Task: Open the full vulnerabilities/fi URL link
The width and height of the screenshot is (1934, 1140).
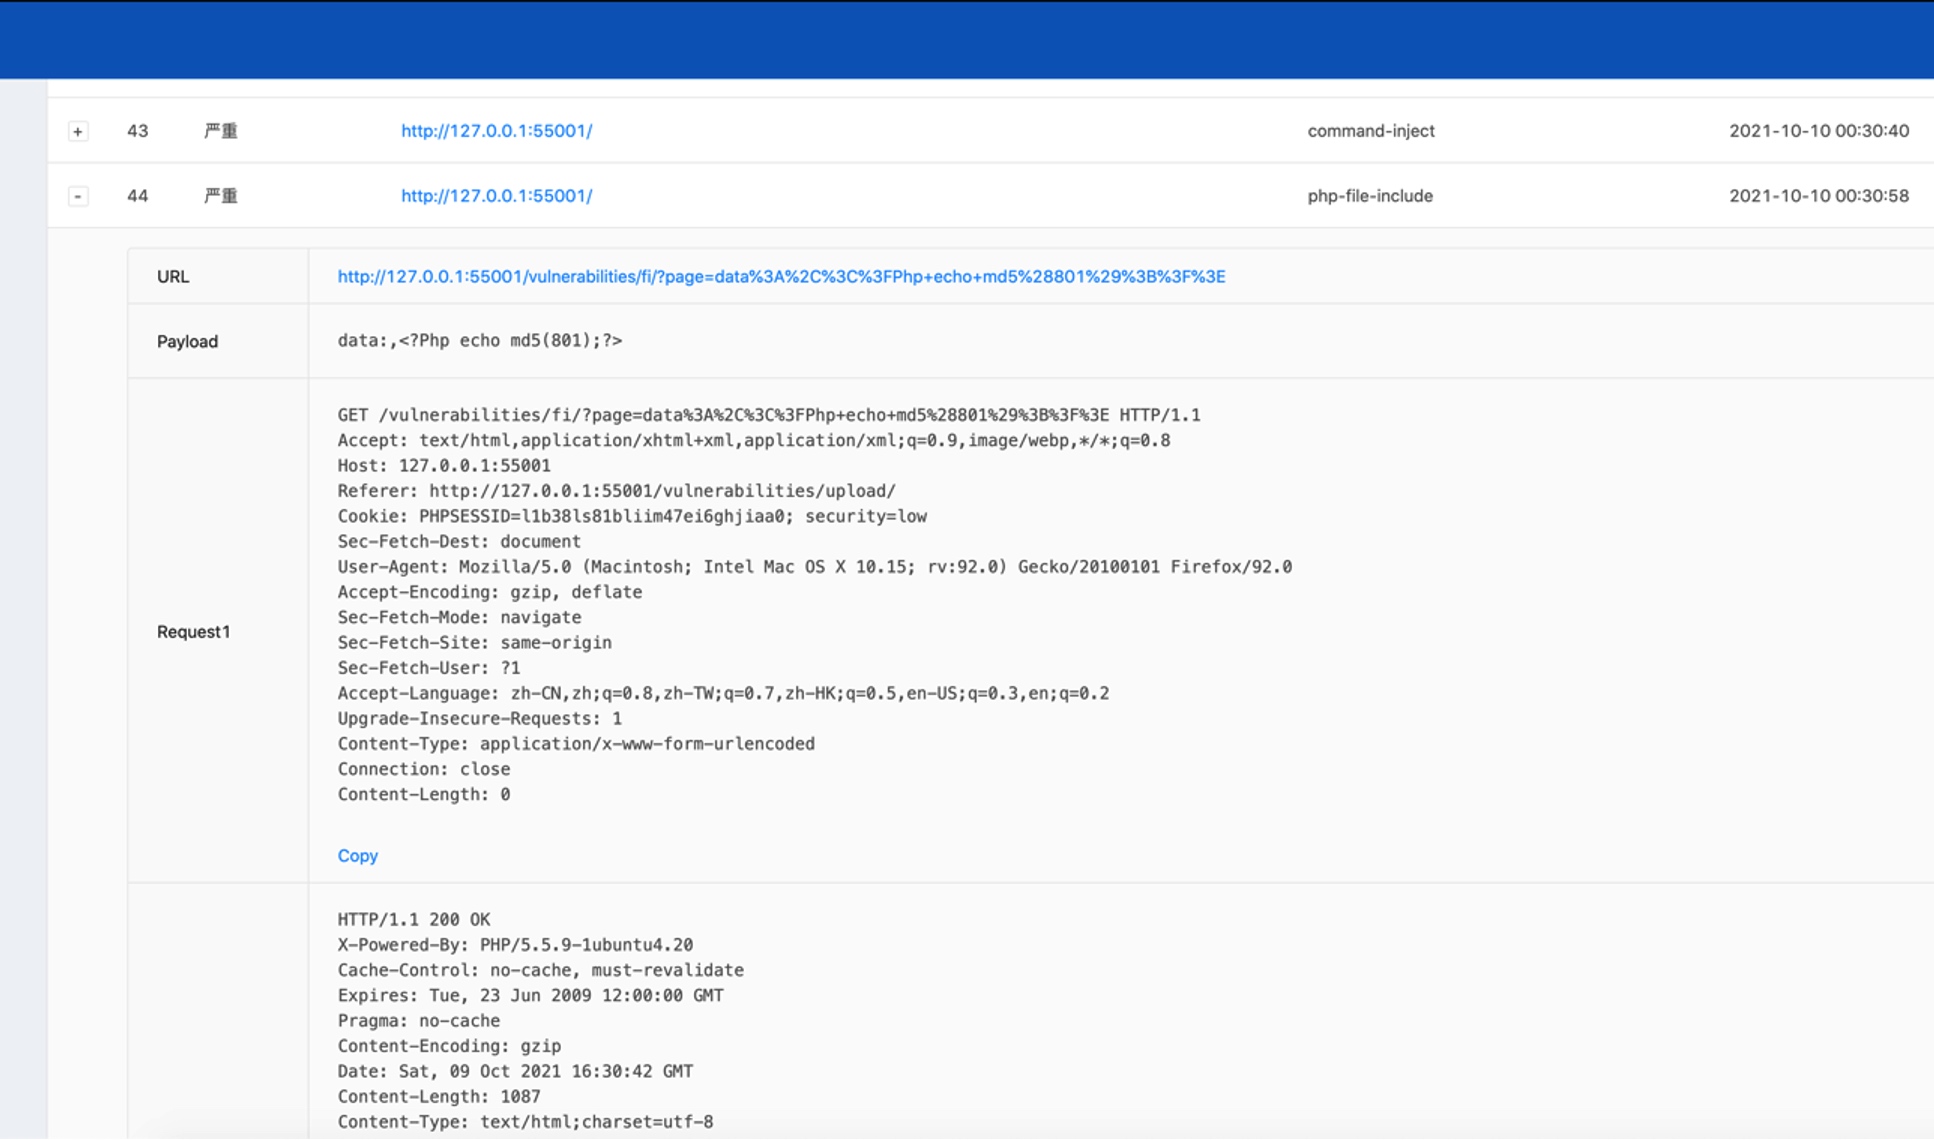Action: pyautogui.click(x=780, y=277)
